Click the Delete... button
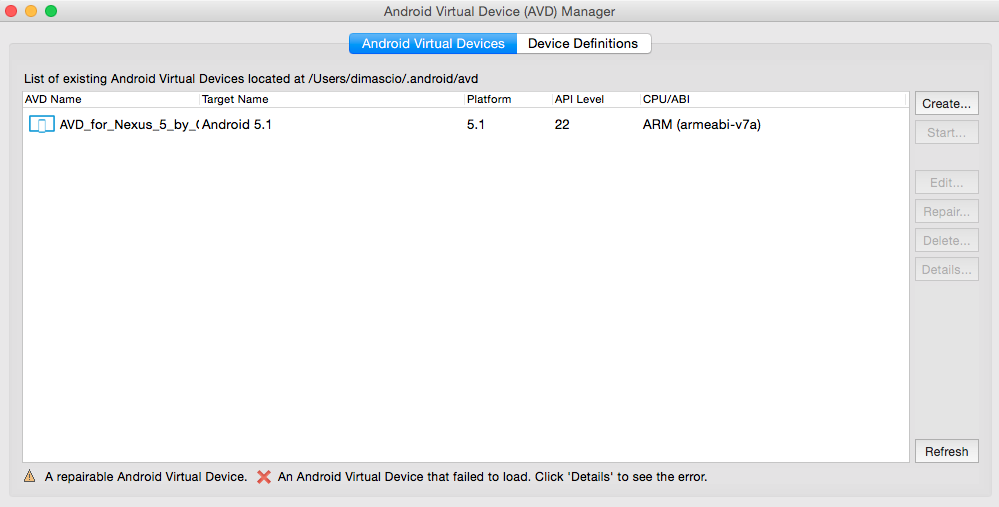Image resolution: width=999 pixels, height=507 pixels. click(x=946, y=241)
